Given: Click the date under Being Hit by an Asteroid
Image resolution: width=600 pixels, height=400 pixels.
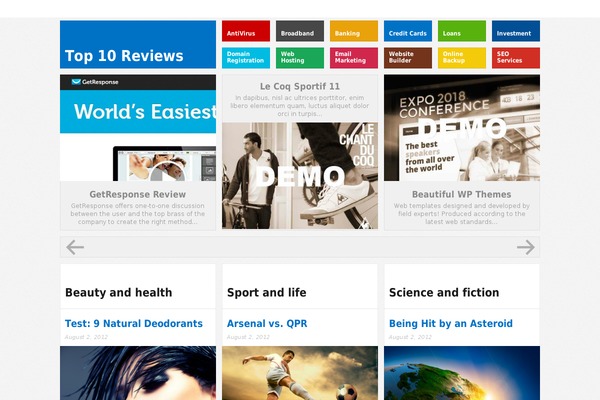Looking at the screenshot, I should click(x=410, y=337).
